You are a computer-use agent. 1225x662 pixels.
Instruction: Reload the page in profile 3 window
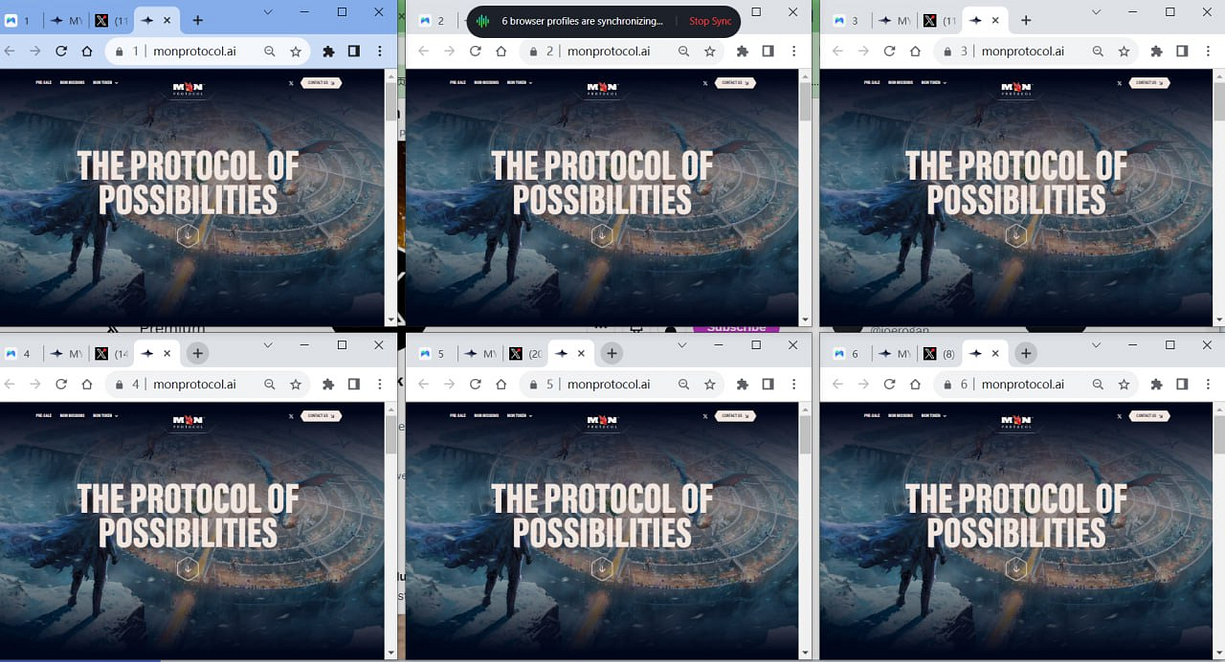pyautogui.click(x=889, y=51)
